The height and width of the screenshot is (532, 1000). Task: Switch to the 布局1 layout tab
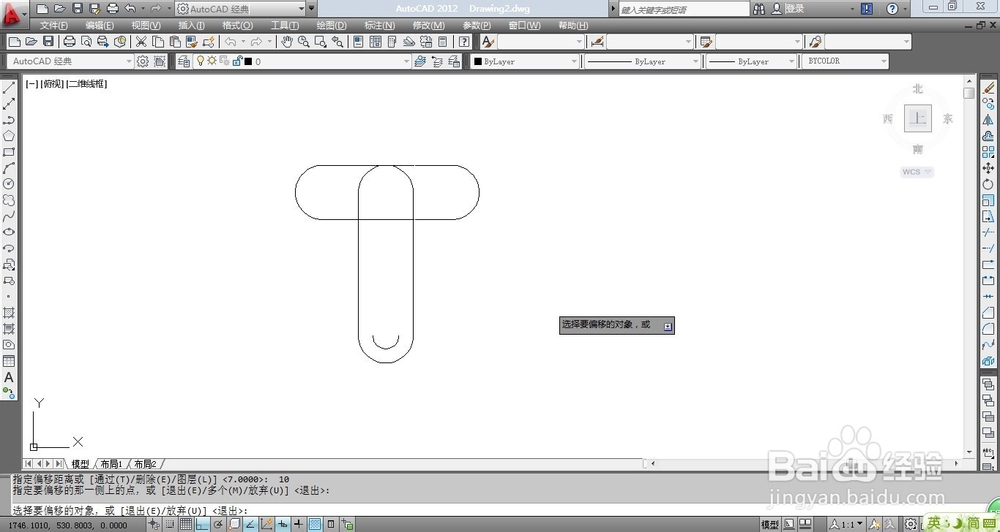(111, 464)
